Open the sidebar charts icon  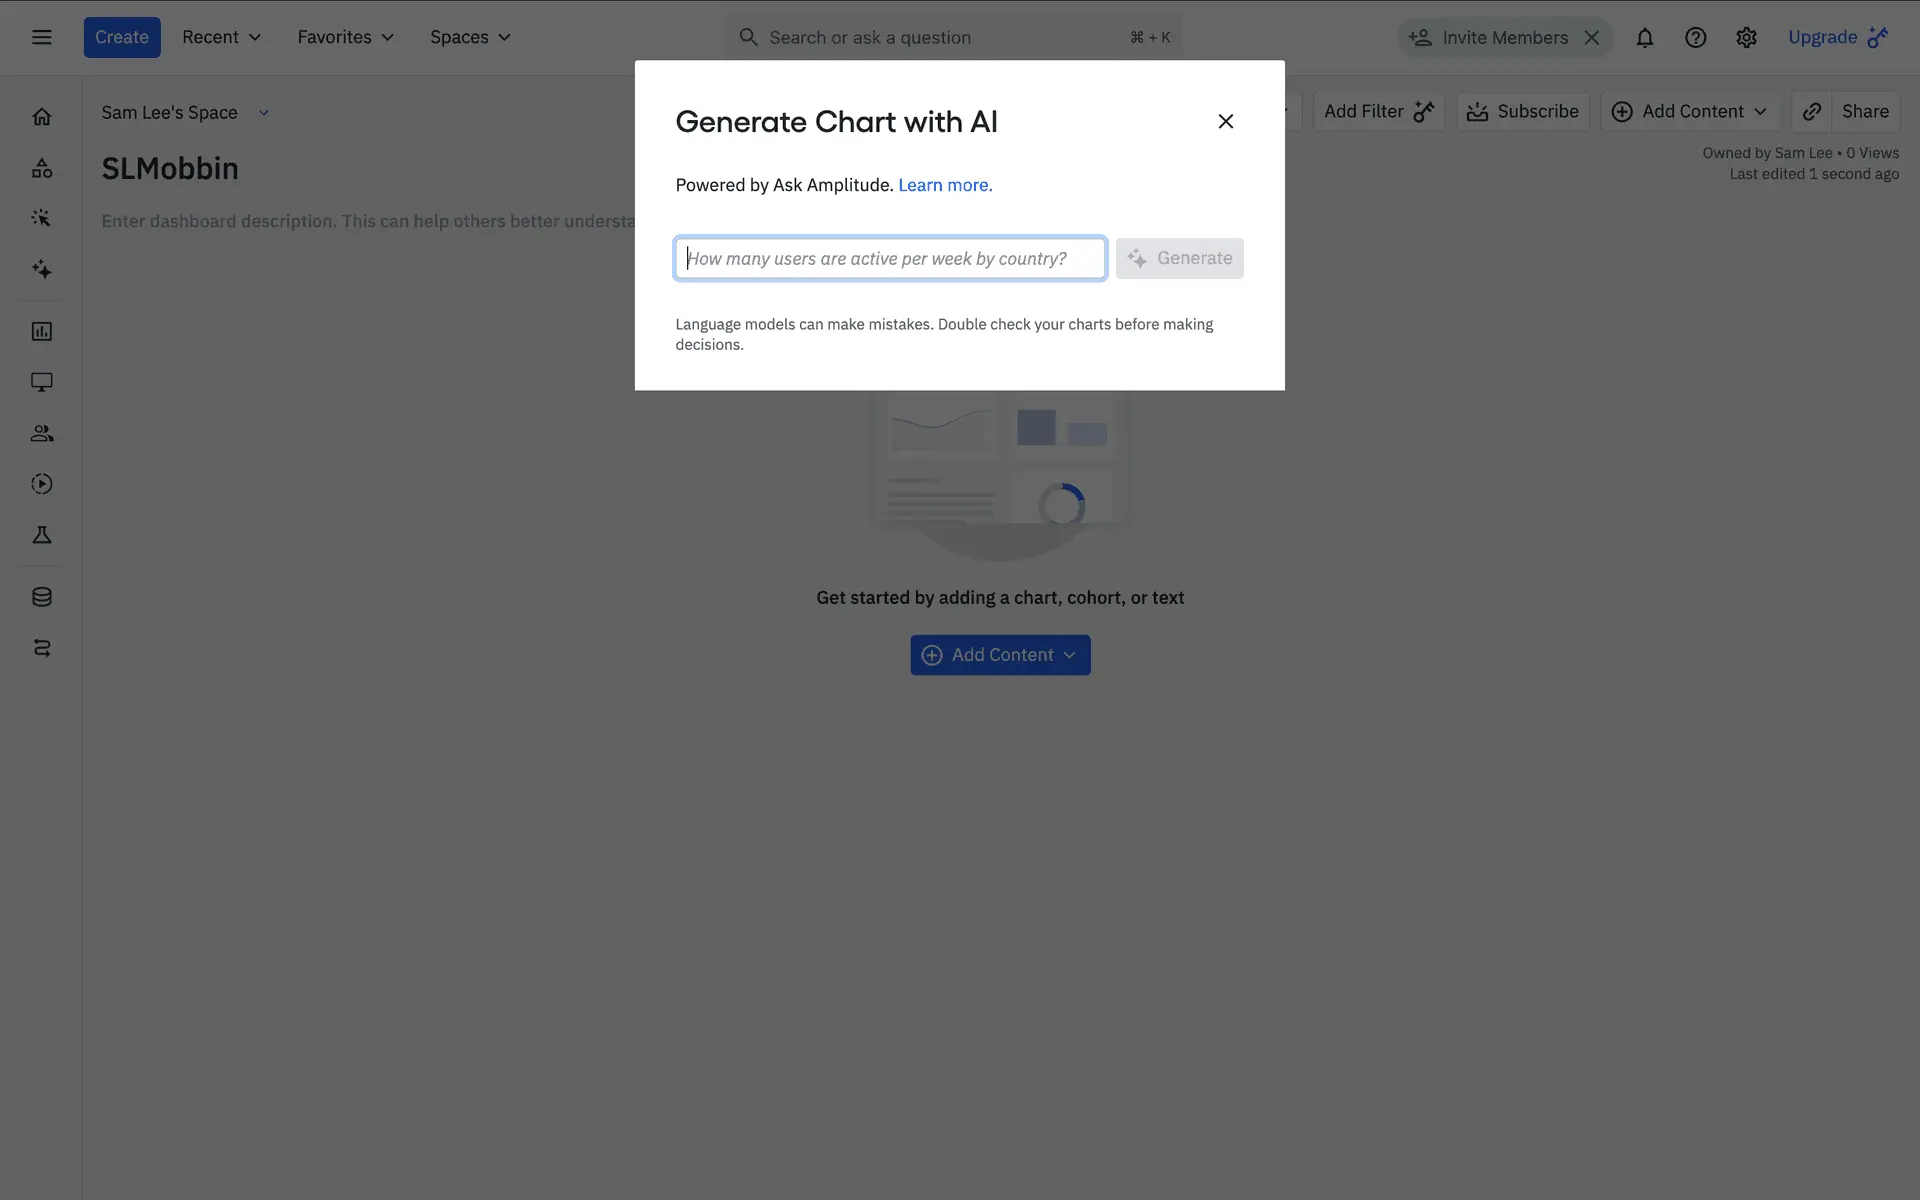[x=41, y=331]
